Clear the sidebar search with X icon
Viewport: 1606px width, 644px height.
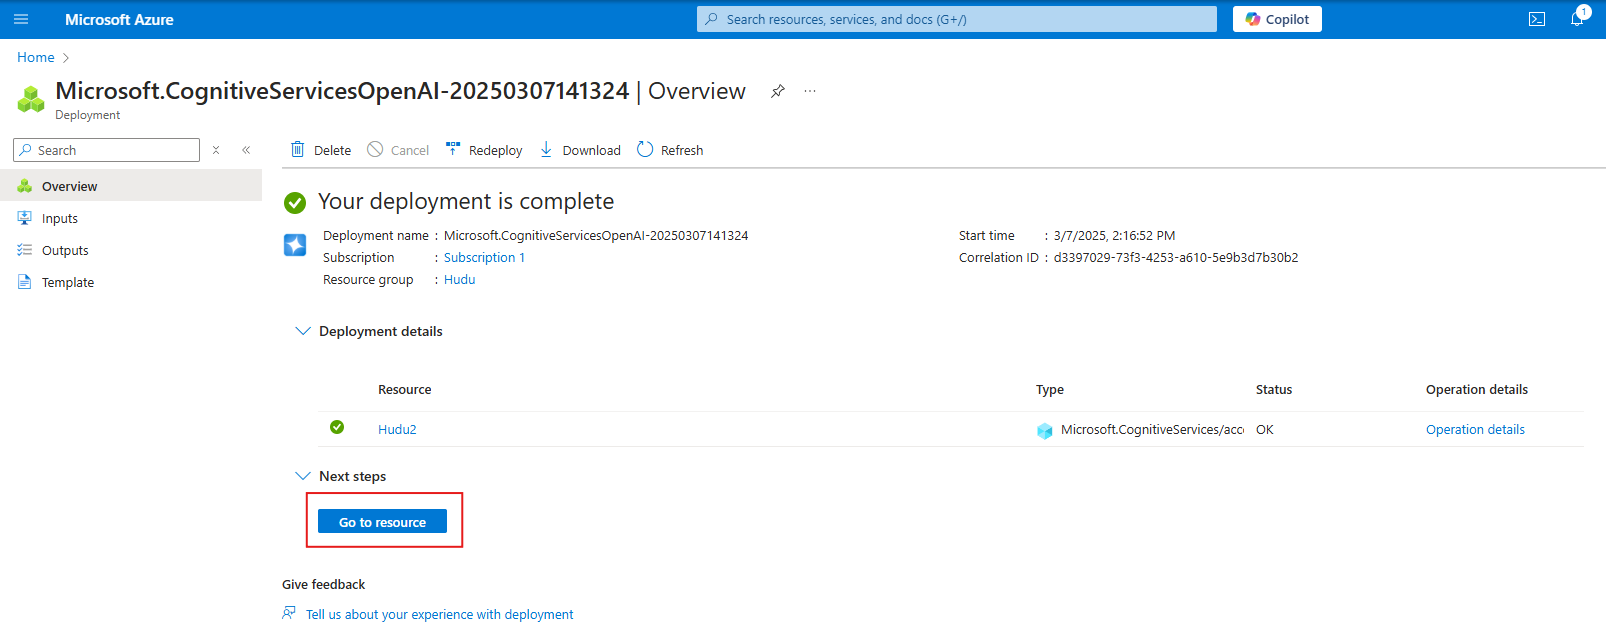(216, 150)
